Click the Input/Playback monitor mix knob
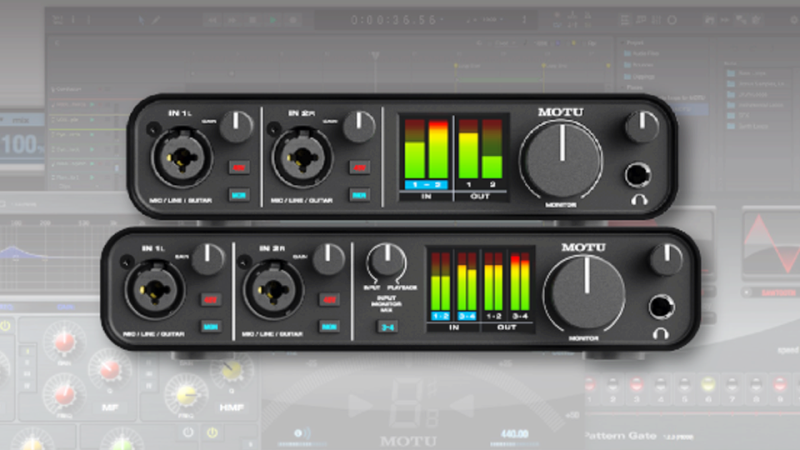 (x=387, y=259)
